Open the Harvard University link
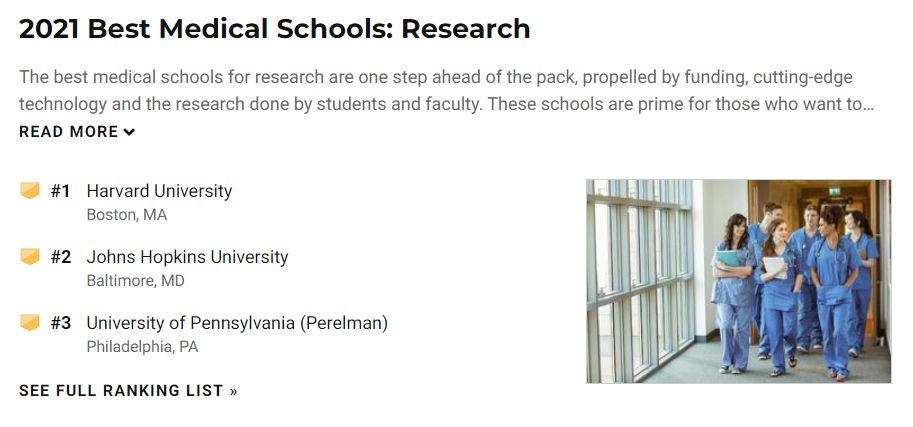 (x=159, y=190)
